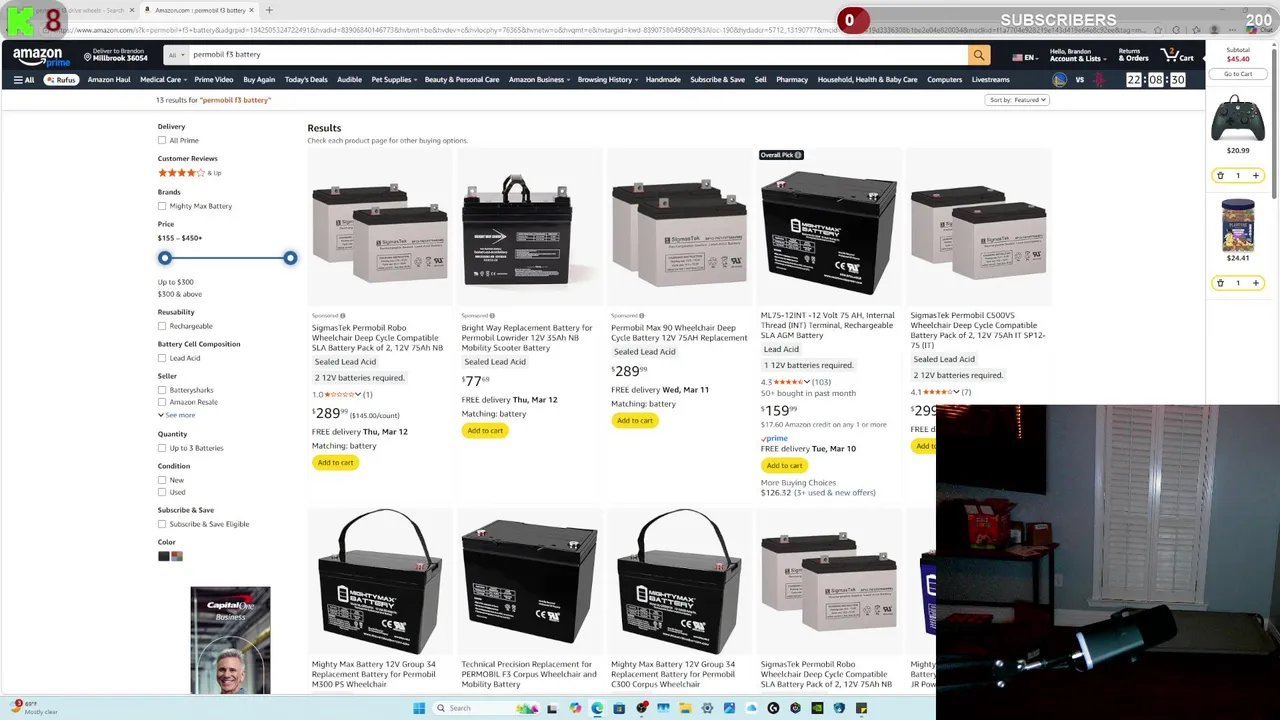The image size is (1280, 720).
Task: Open Microsoft Edge from taskbar
Action: [x=597, y=708]
